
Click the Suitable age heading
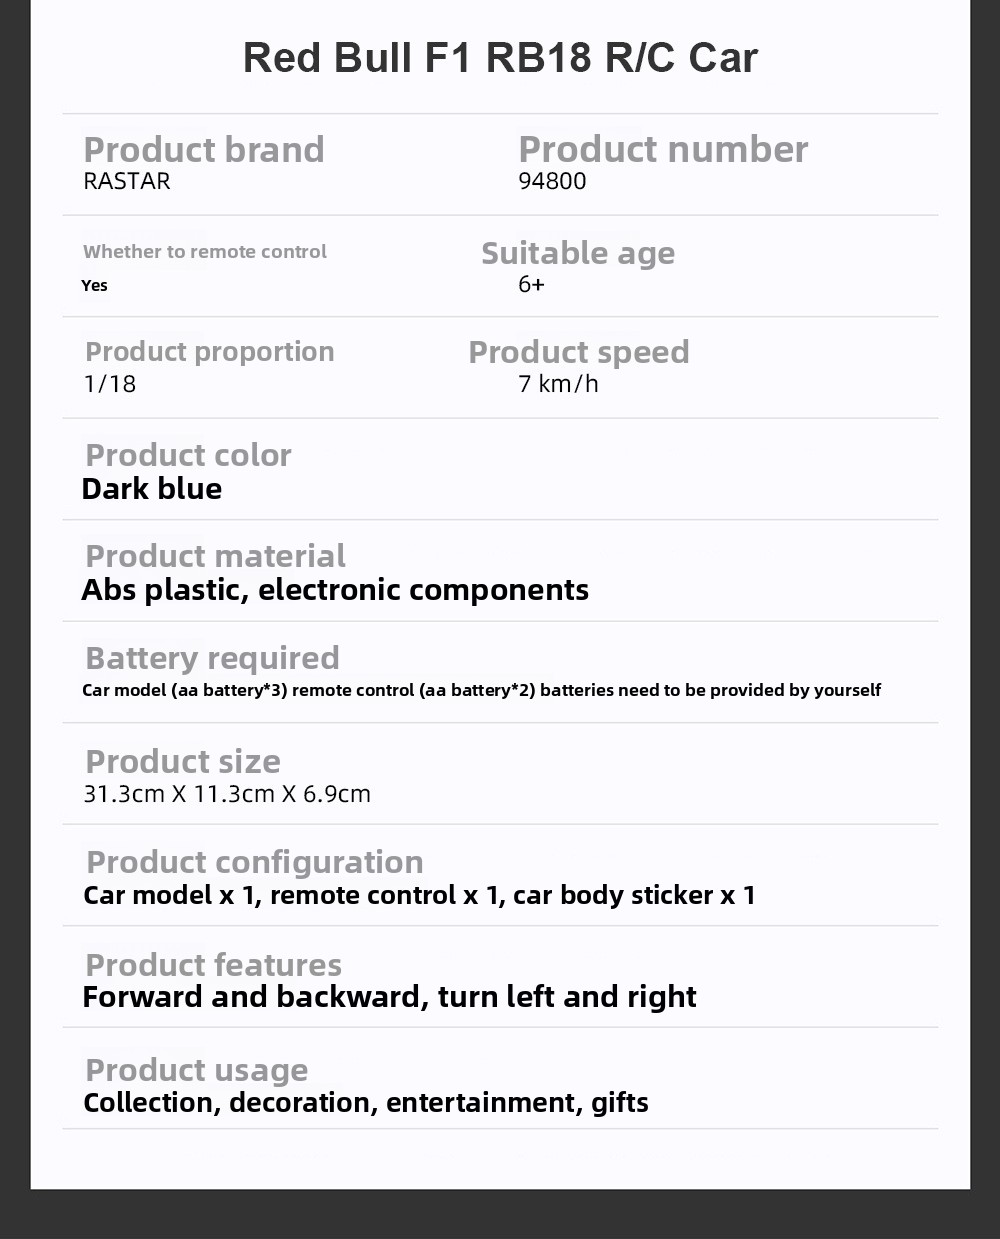point(578,253)
